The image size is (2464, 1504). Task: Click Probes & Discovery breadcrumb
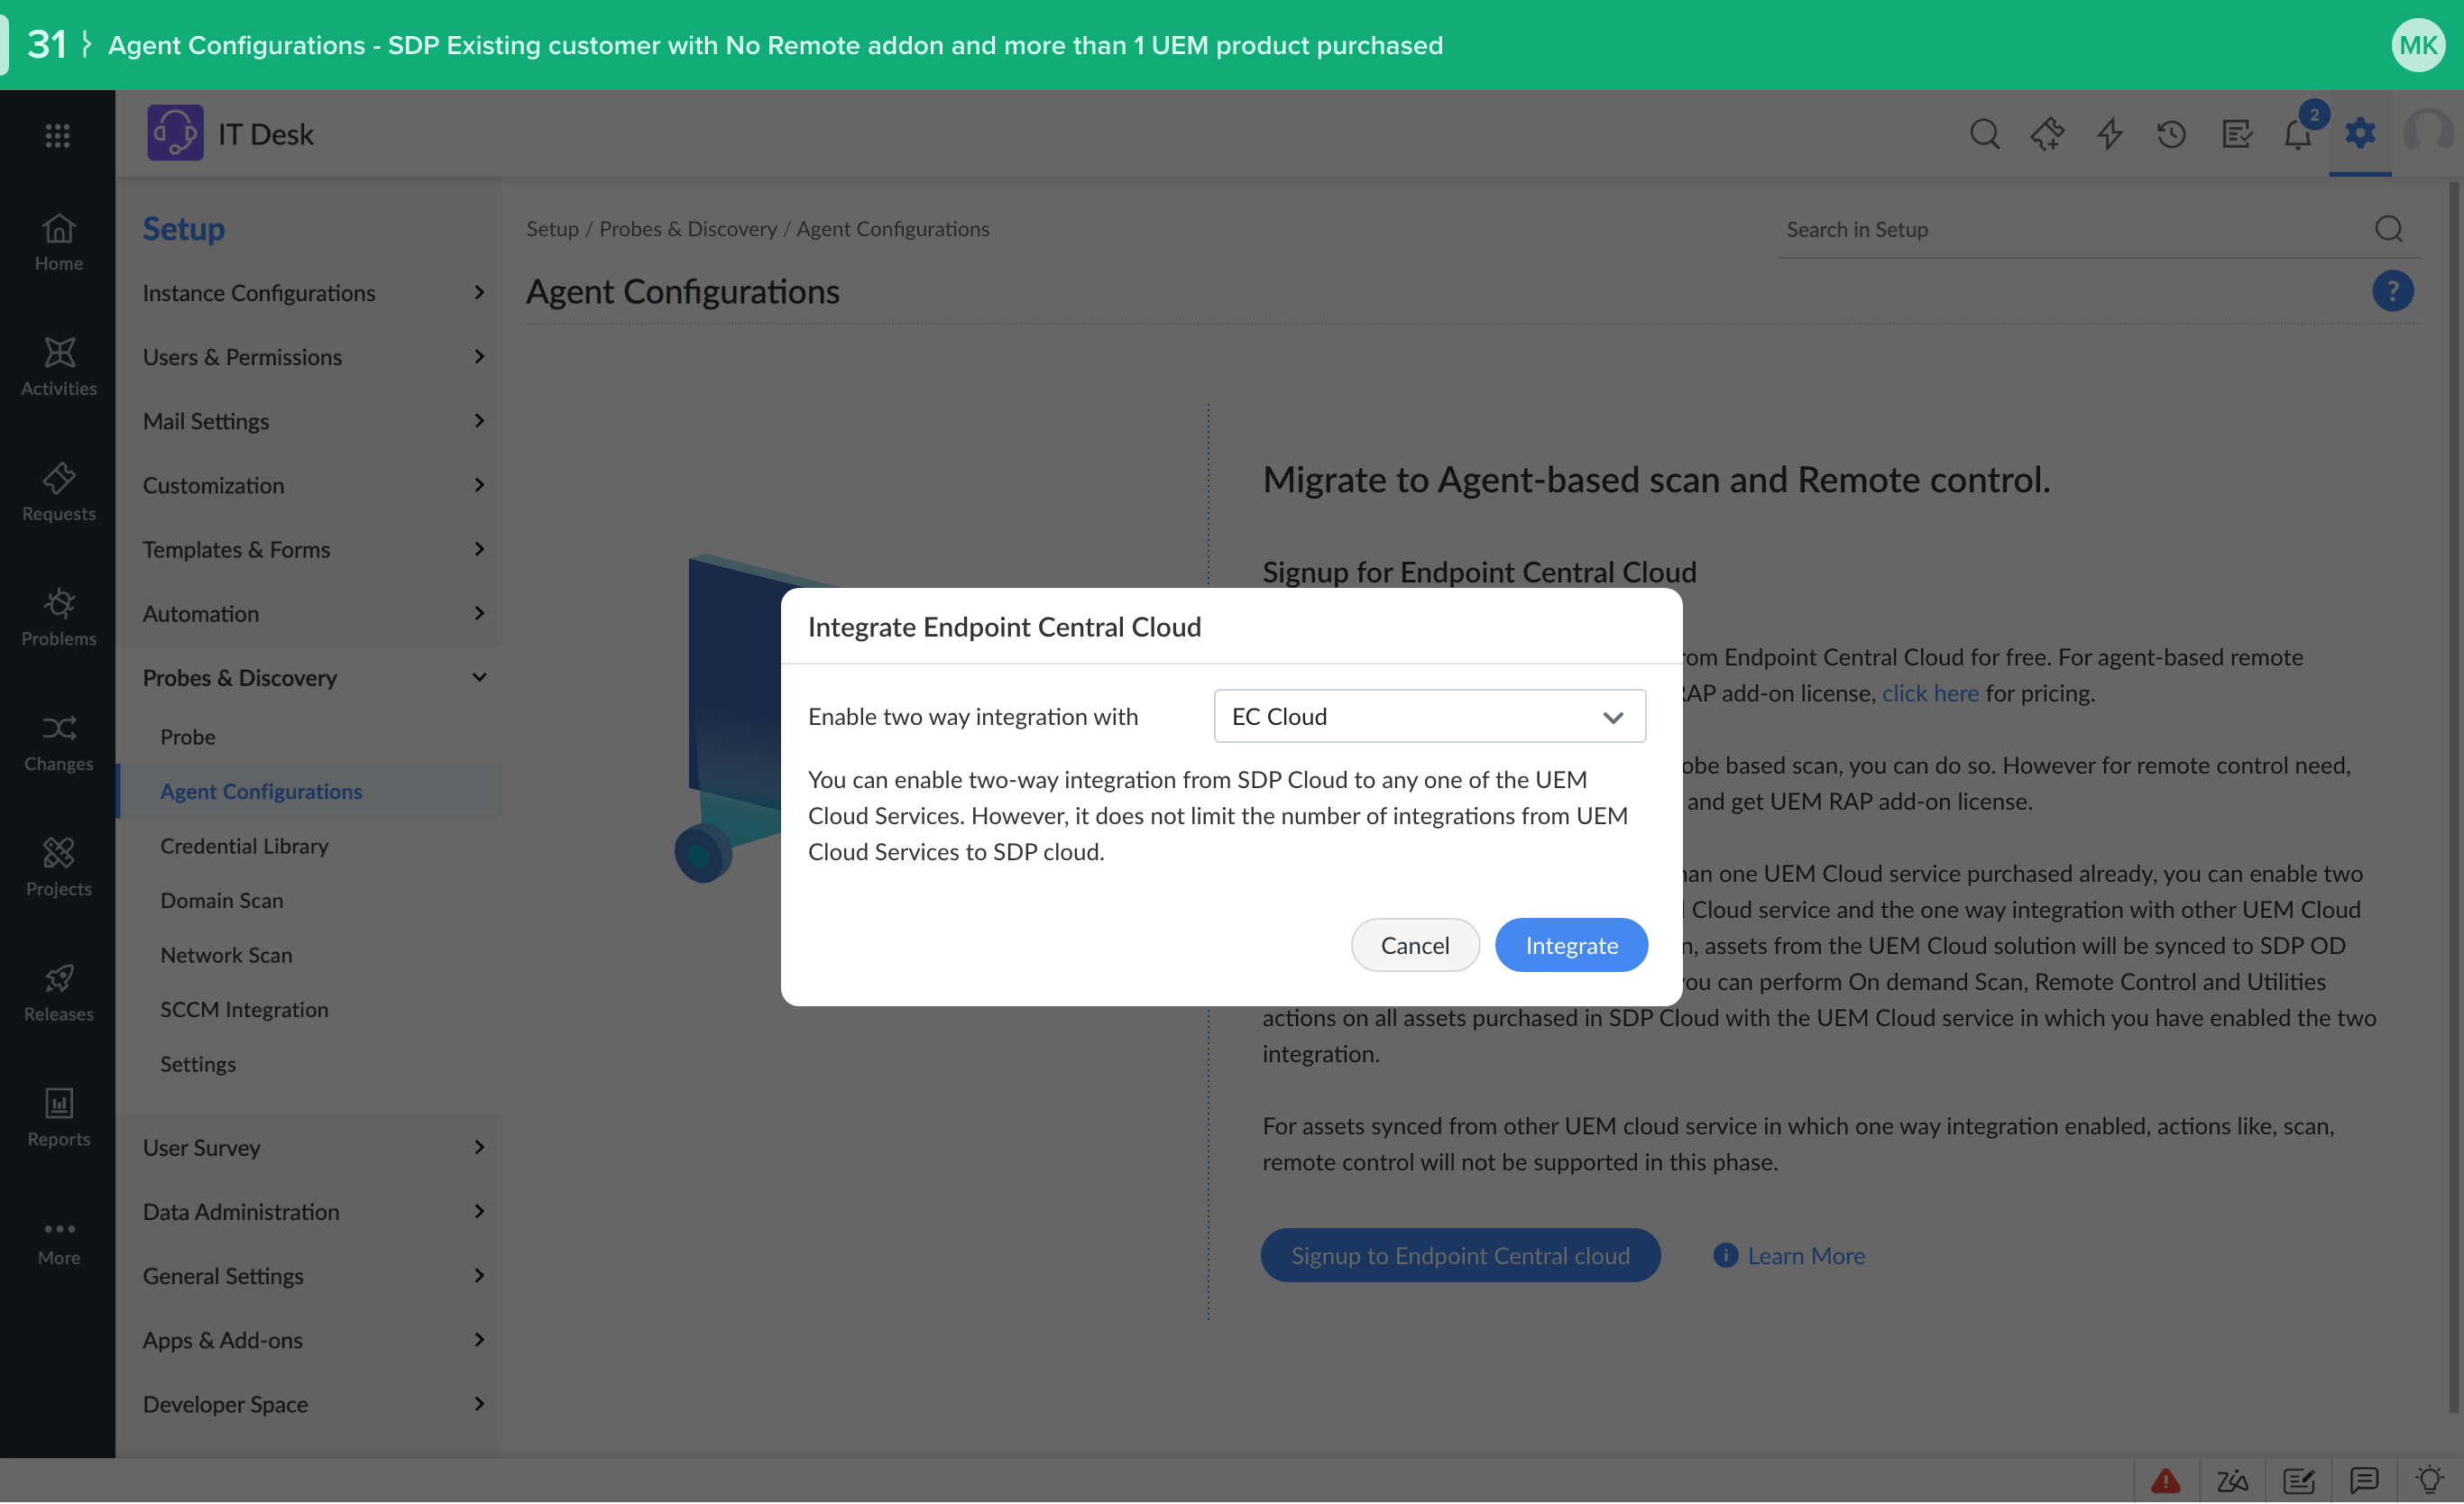click(687, 229)
